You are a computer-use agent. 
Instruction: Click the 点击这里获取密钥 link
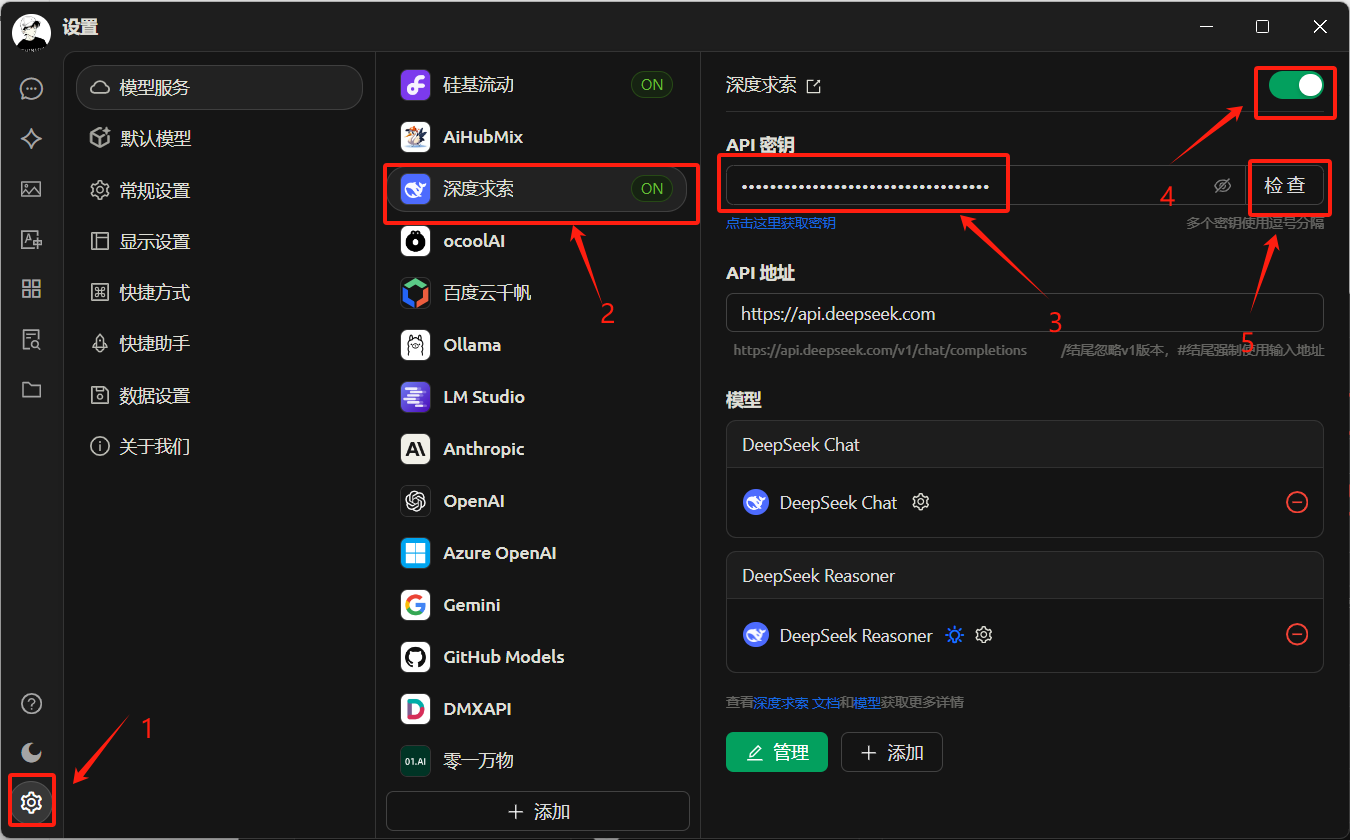(x=780, y=223)
